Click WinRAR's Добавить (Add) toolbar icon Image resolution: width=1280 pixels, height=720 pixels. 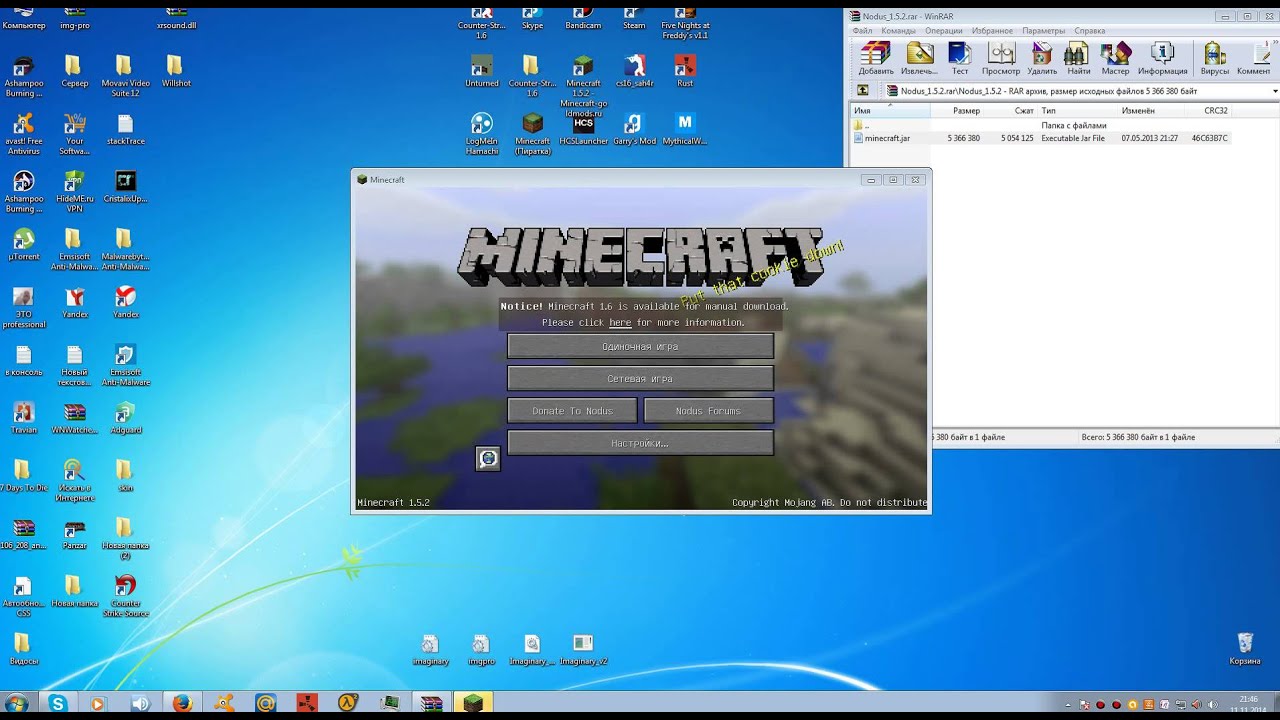pos(875,59)
